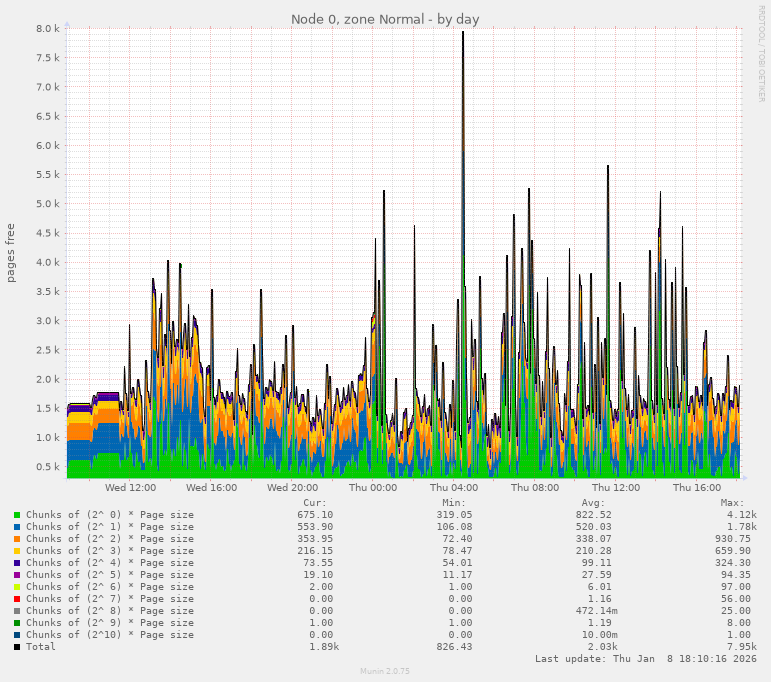Image resolution: width=771 pixels, height=682 pixels.
Task: Click the 'Chunks of (2^ 4) * Page size' legend label
Action: [110, 563]
